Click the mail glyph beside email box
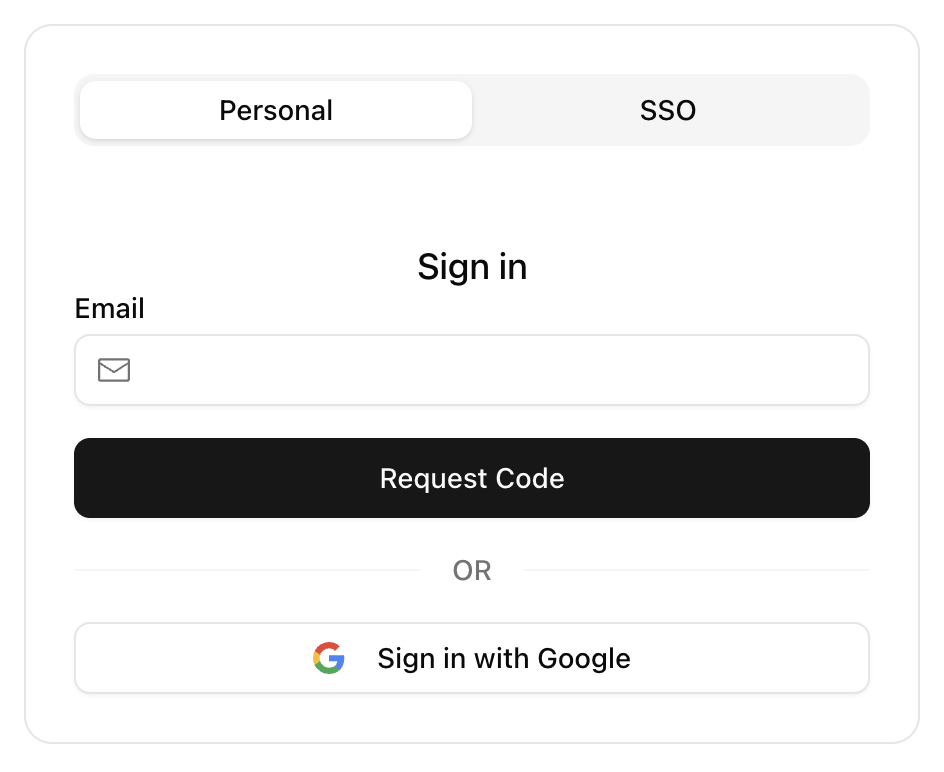 (x=114, y=370)
